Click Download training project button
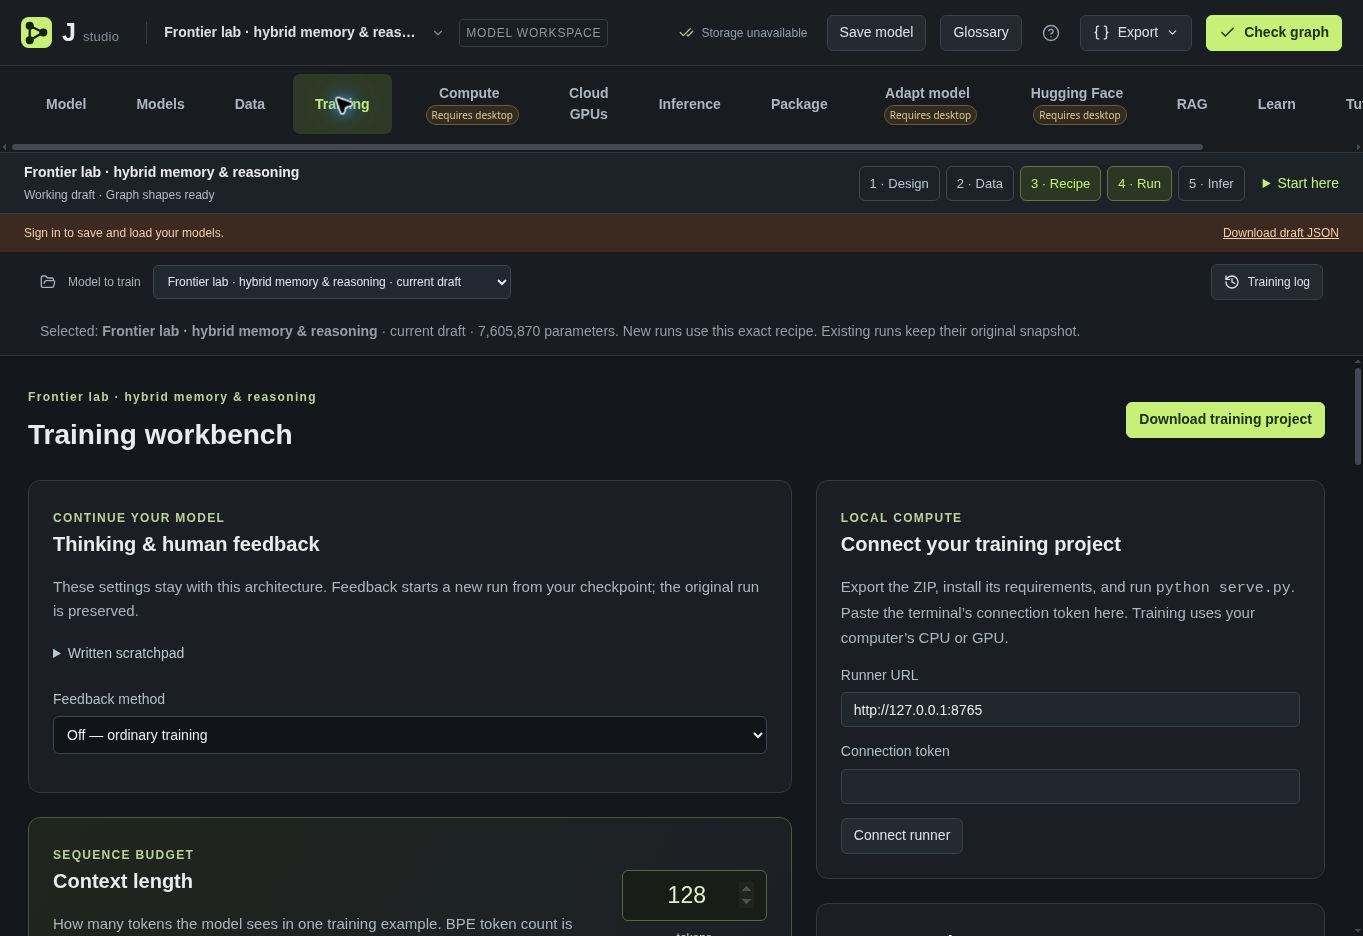Screen dimensions: 1363x936 1225,420
